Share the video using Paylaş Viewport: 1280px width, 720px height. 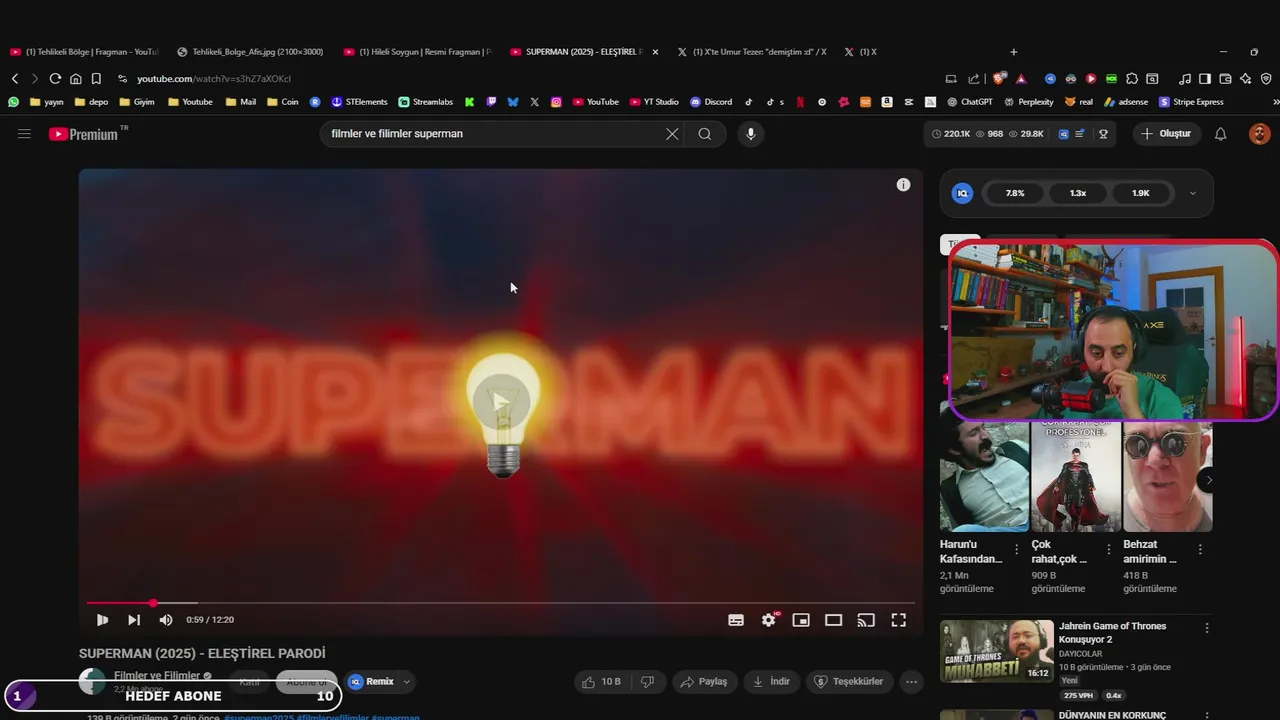pos(704,682)
